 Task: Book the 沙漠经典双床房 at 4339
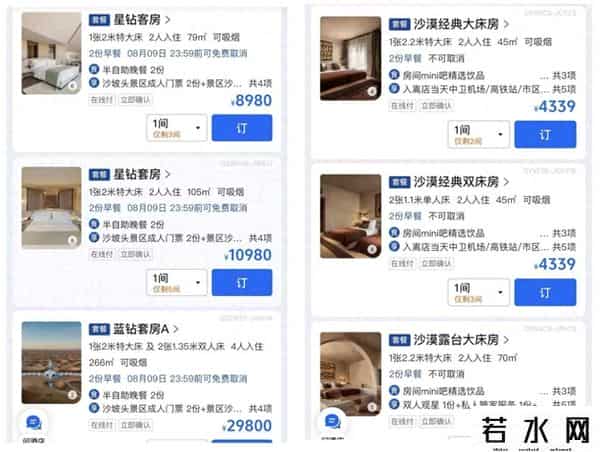(545, 292)
